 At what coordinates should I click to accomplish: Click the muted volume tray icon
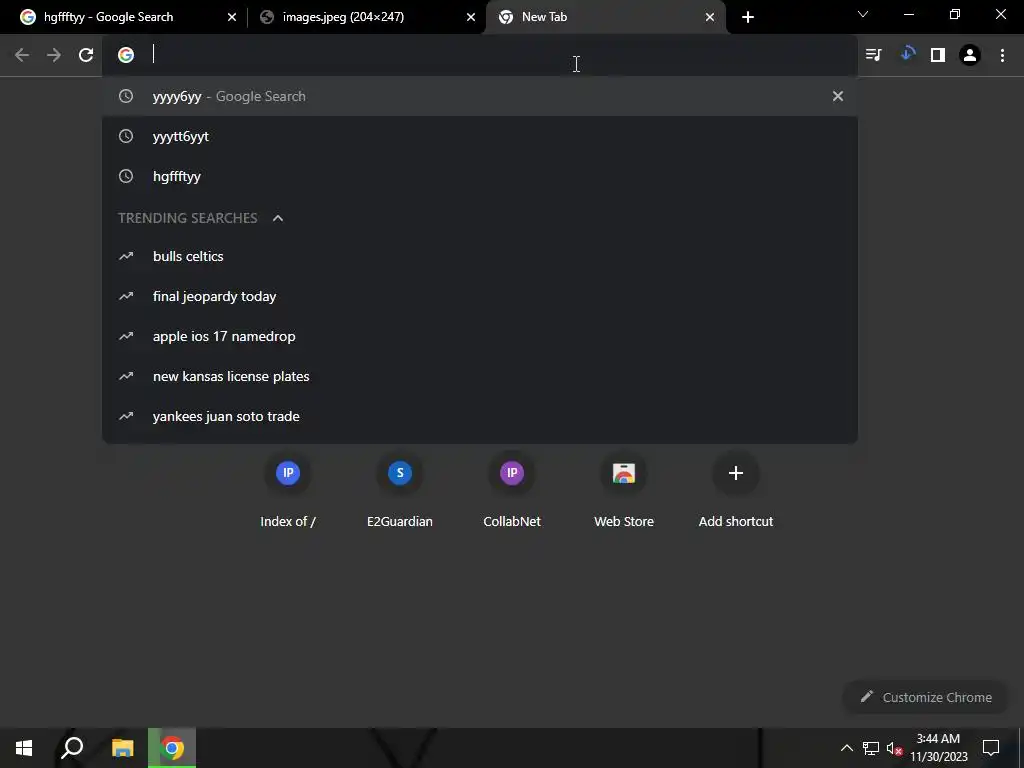pos(894,748)
